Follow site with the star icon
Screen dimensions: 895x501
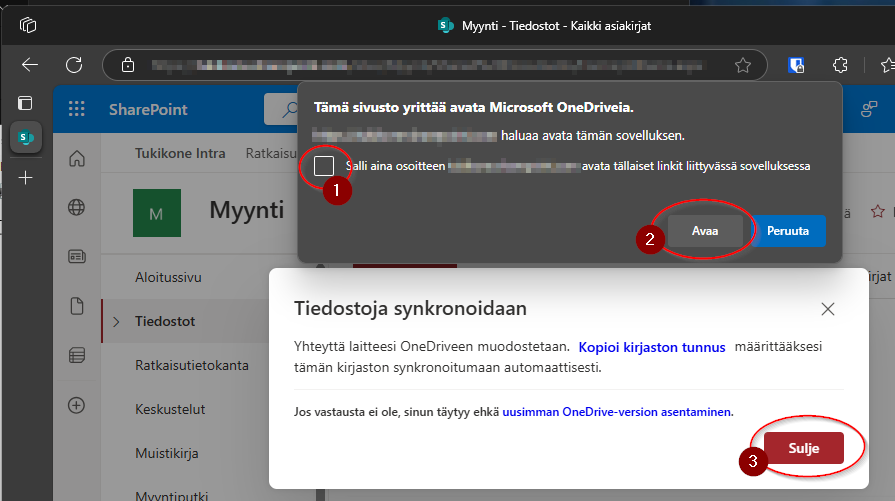[878, 212]
